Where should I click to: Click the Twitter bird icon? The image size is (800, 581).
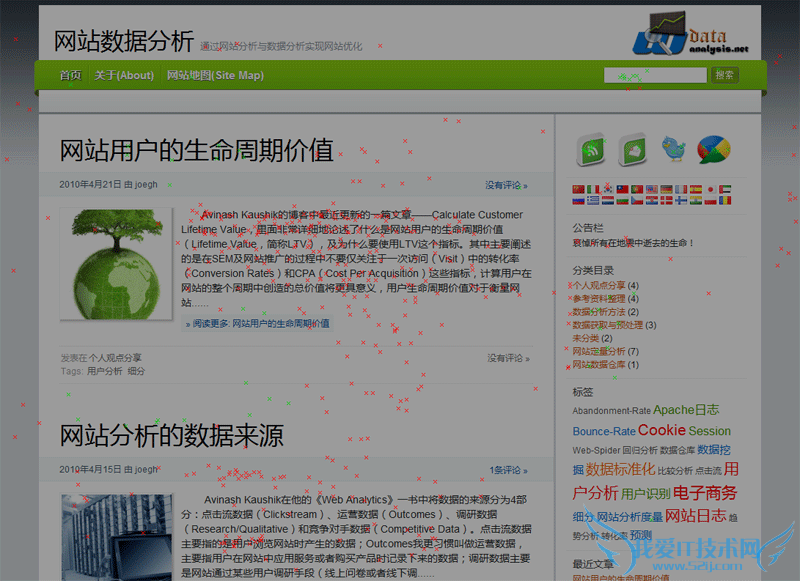pyautogui.click(x=673, y=148)
